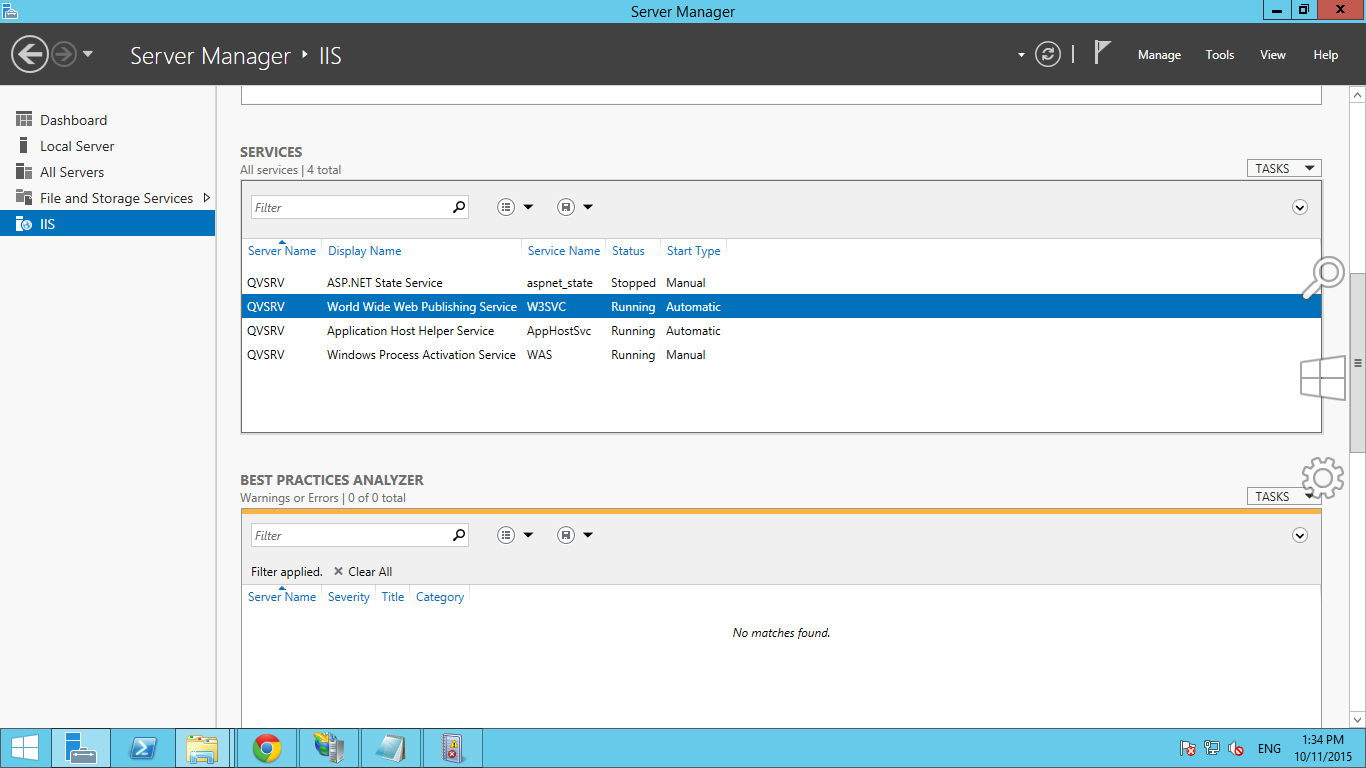This screenshot has height=768, width=1366.
Task: Click the Windows Start button
Action: point(25,748)
